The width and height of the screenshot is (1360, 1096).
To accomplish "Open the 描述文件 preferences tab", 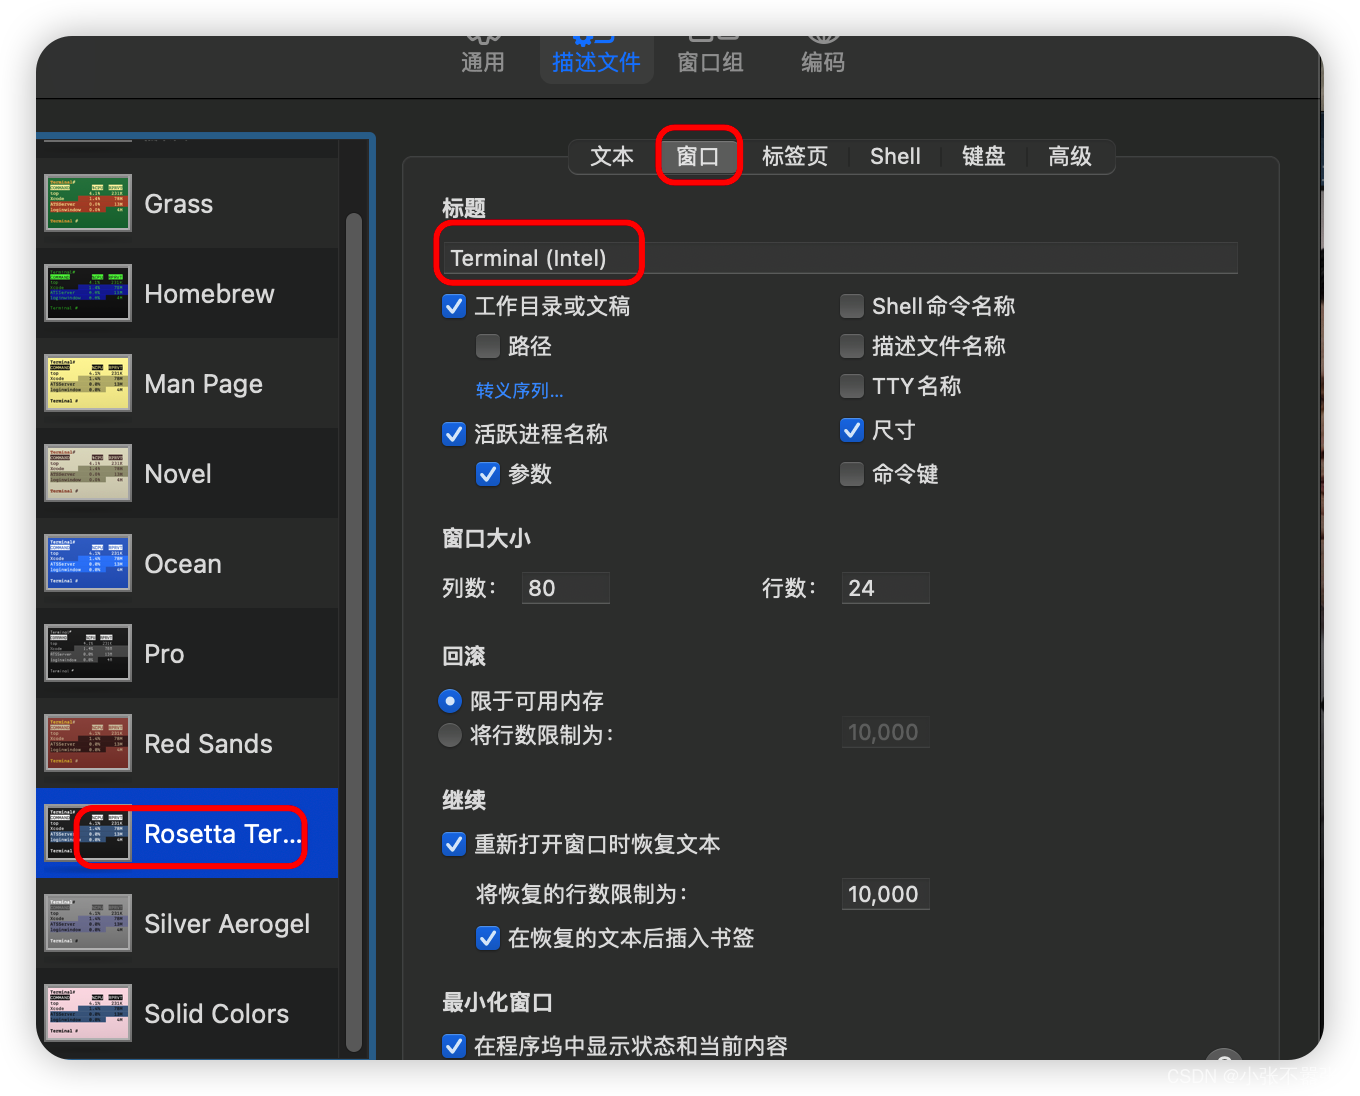I will coord(596,61).
